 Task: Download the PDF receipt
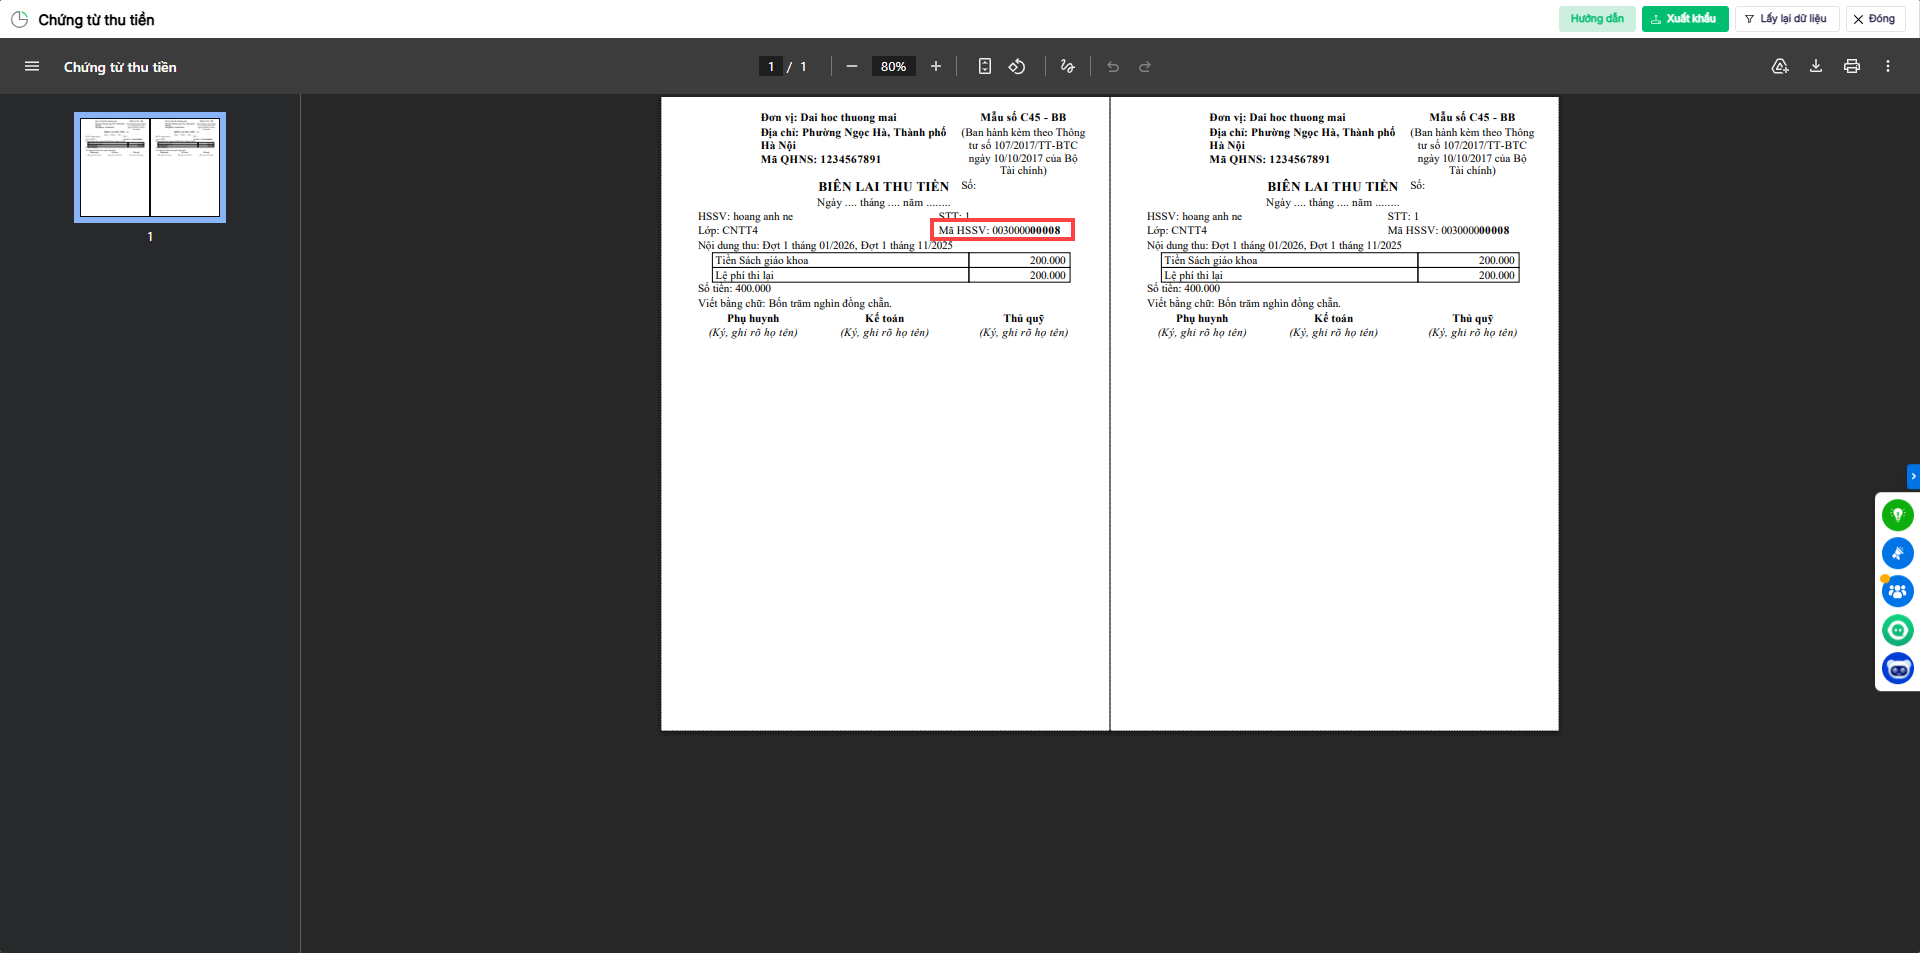(x=1816, y=67)
